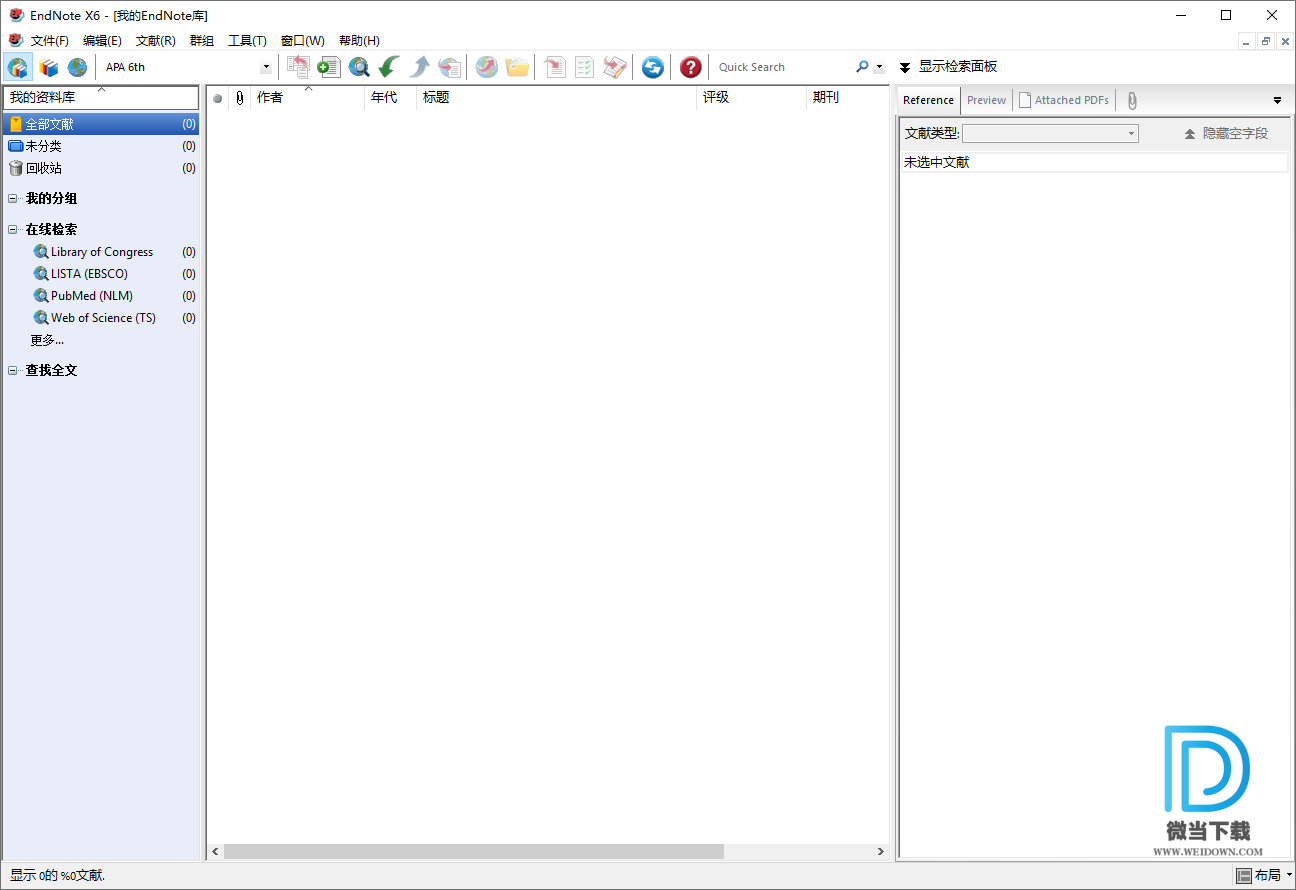Collapse the 在线检索 group

click(x=13, y=230)
